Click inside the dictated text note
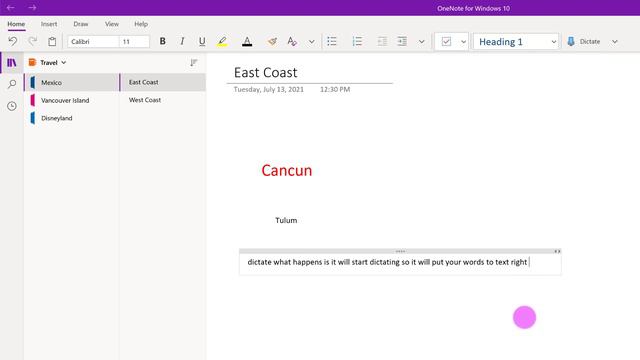Image resolution: width=640 pixels, height=360 pixels. pyautogui.click(x=387, y=262)
